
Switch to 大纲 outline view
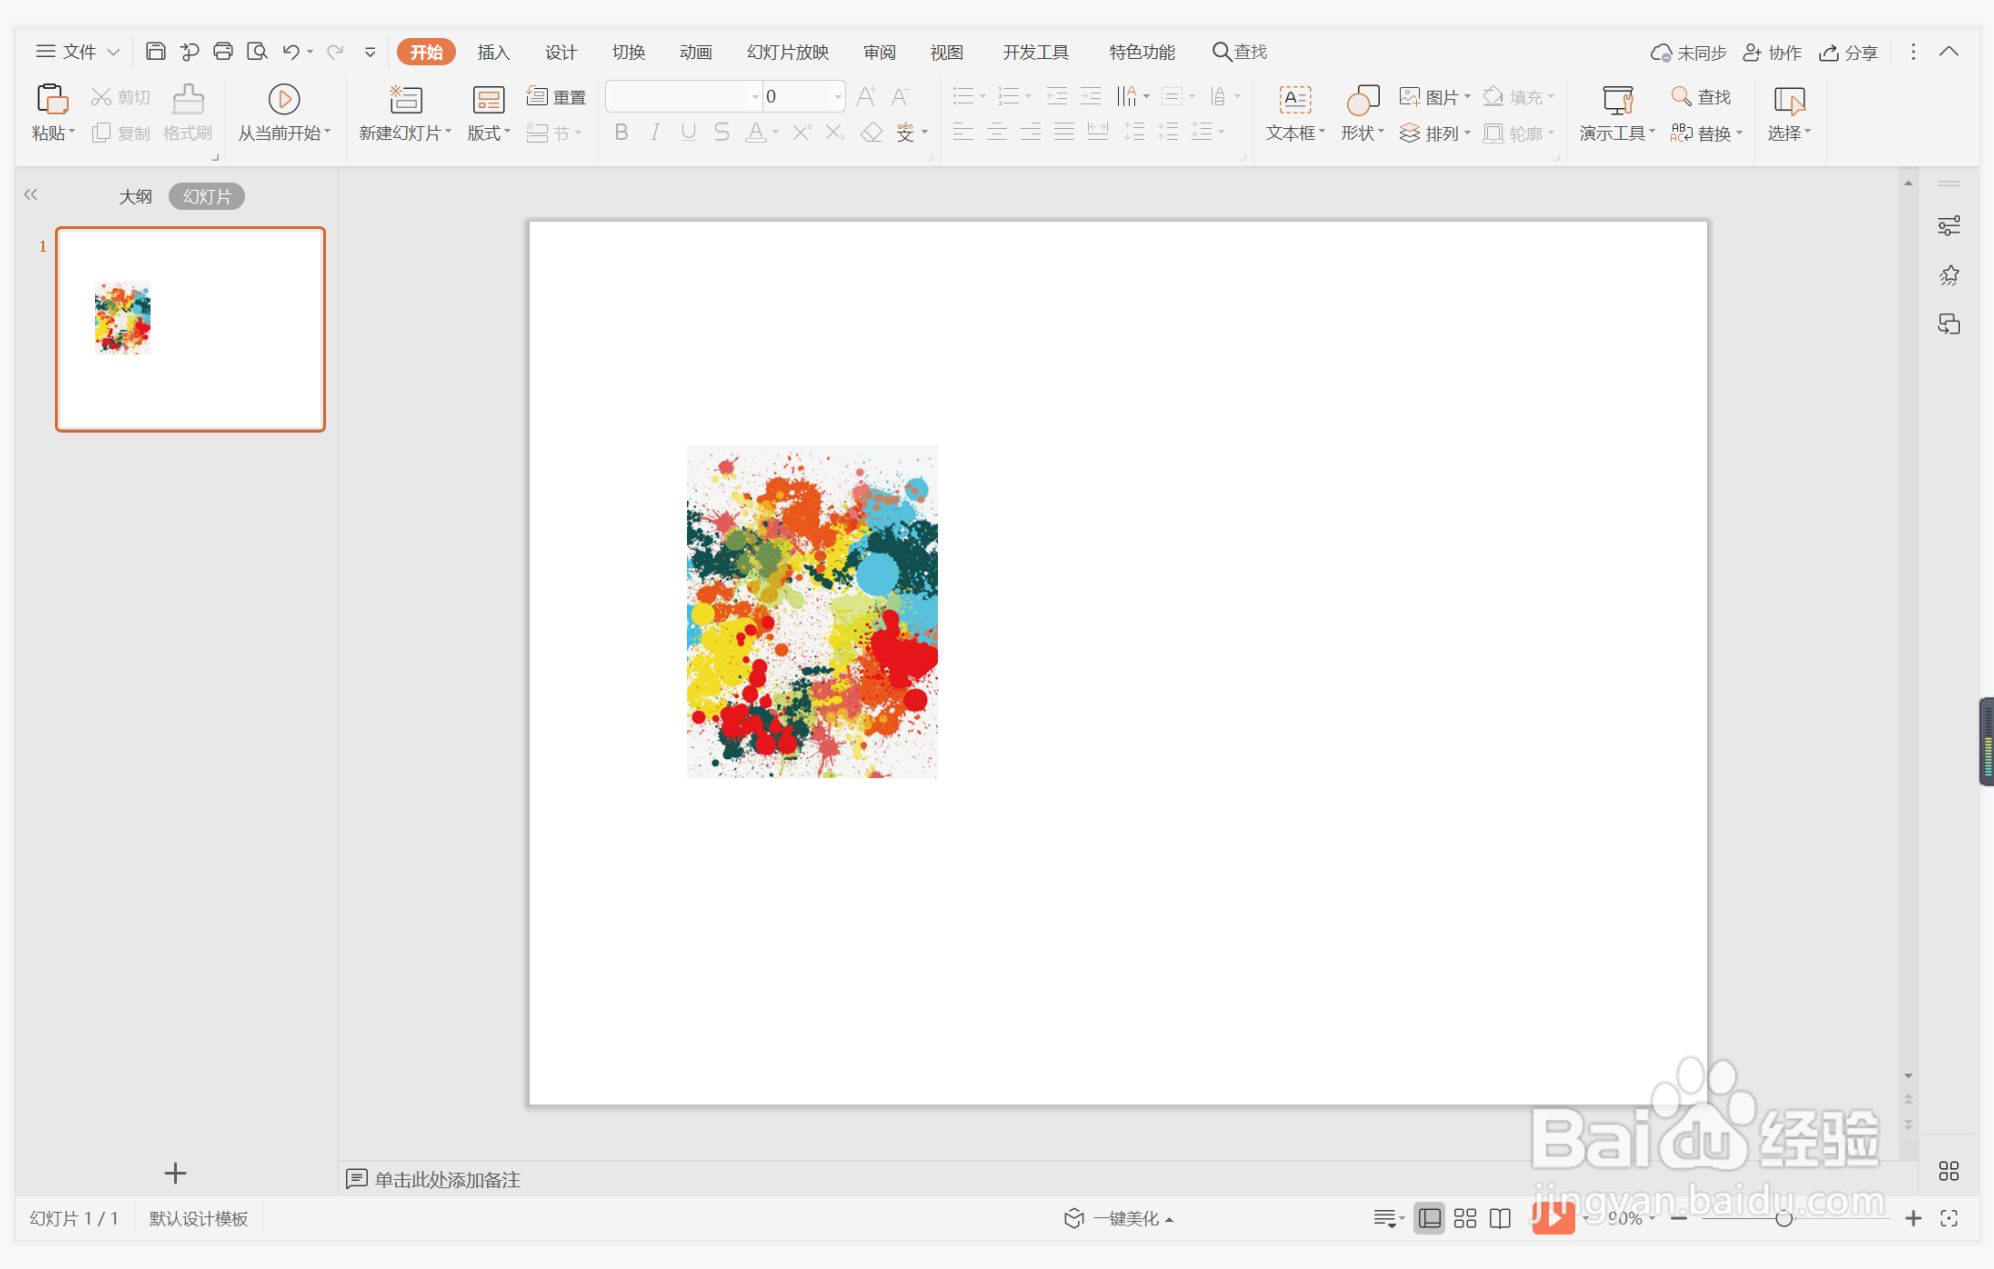(135, 196)
